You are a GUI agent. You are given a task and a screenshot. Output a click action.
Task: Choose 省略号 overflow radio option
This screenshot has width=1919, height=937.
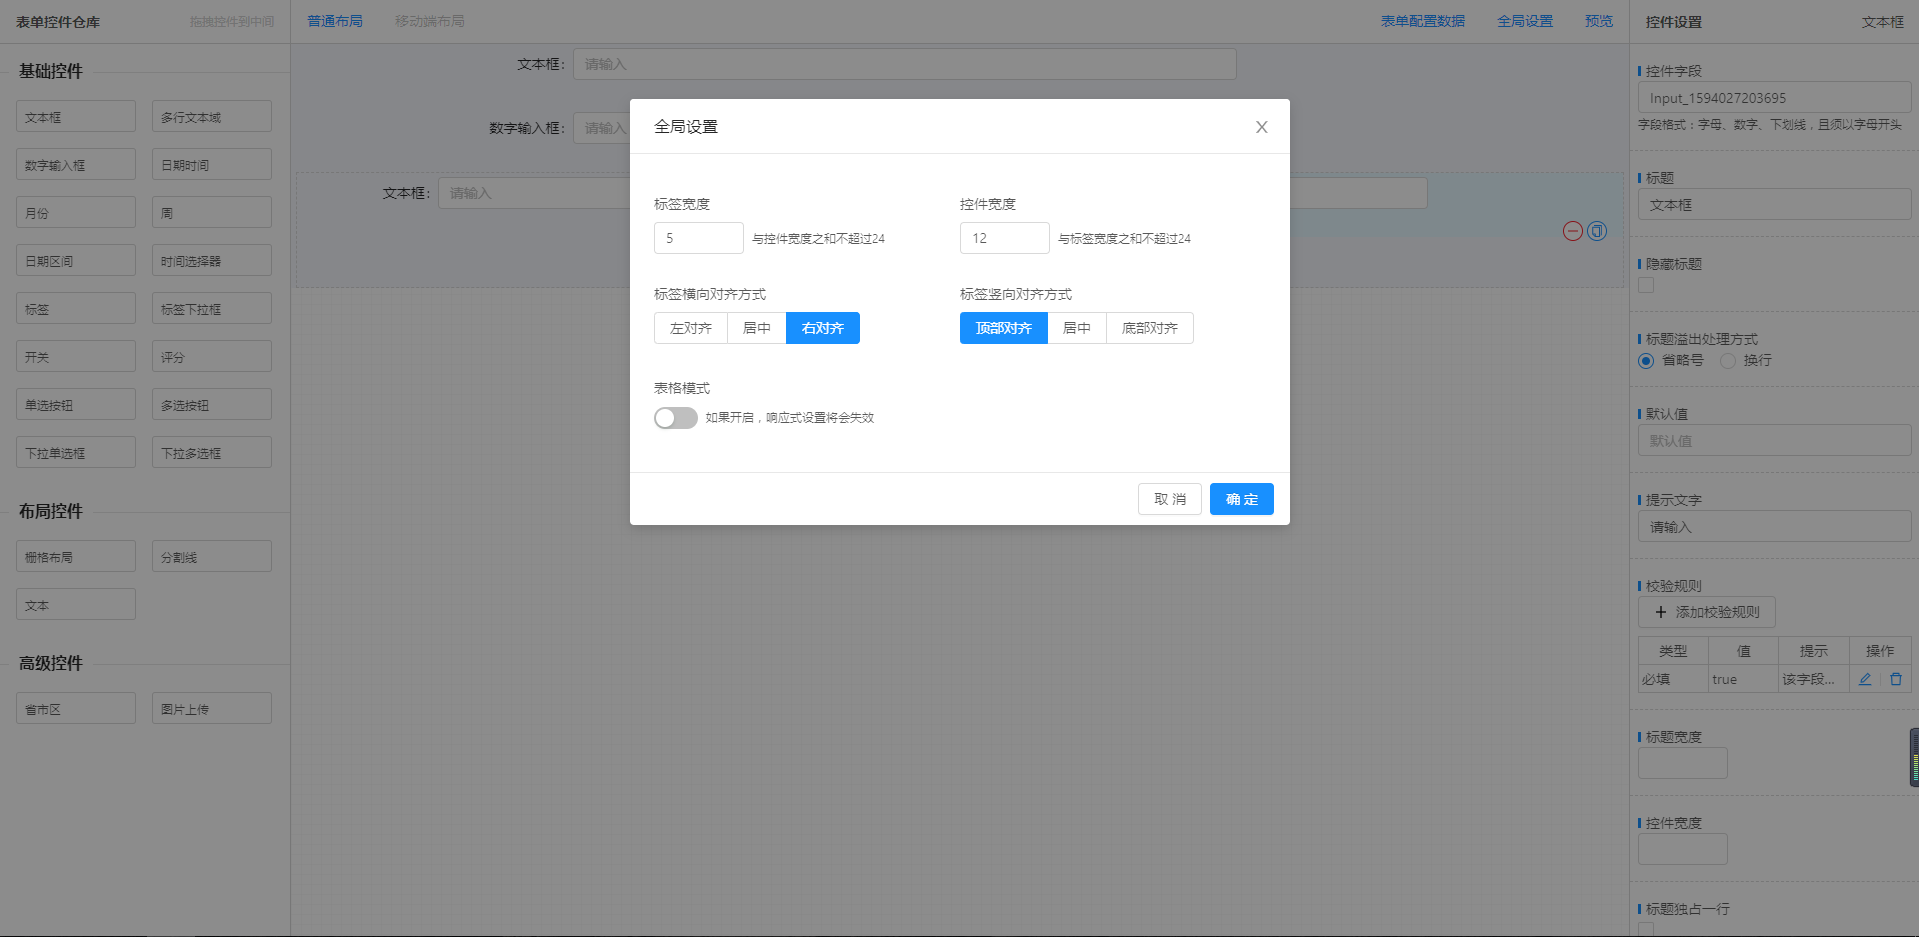click(1646, 361)
